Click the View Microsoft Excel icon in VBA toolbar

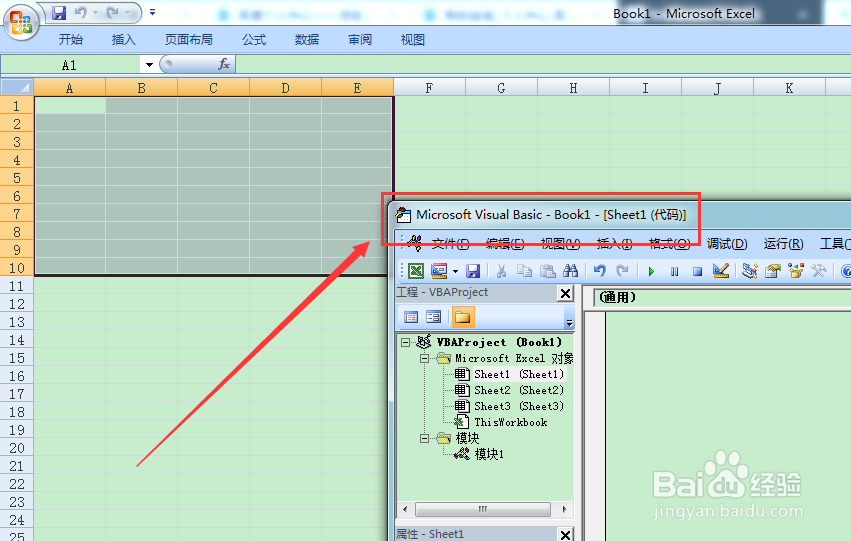(416, 270)
